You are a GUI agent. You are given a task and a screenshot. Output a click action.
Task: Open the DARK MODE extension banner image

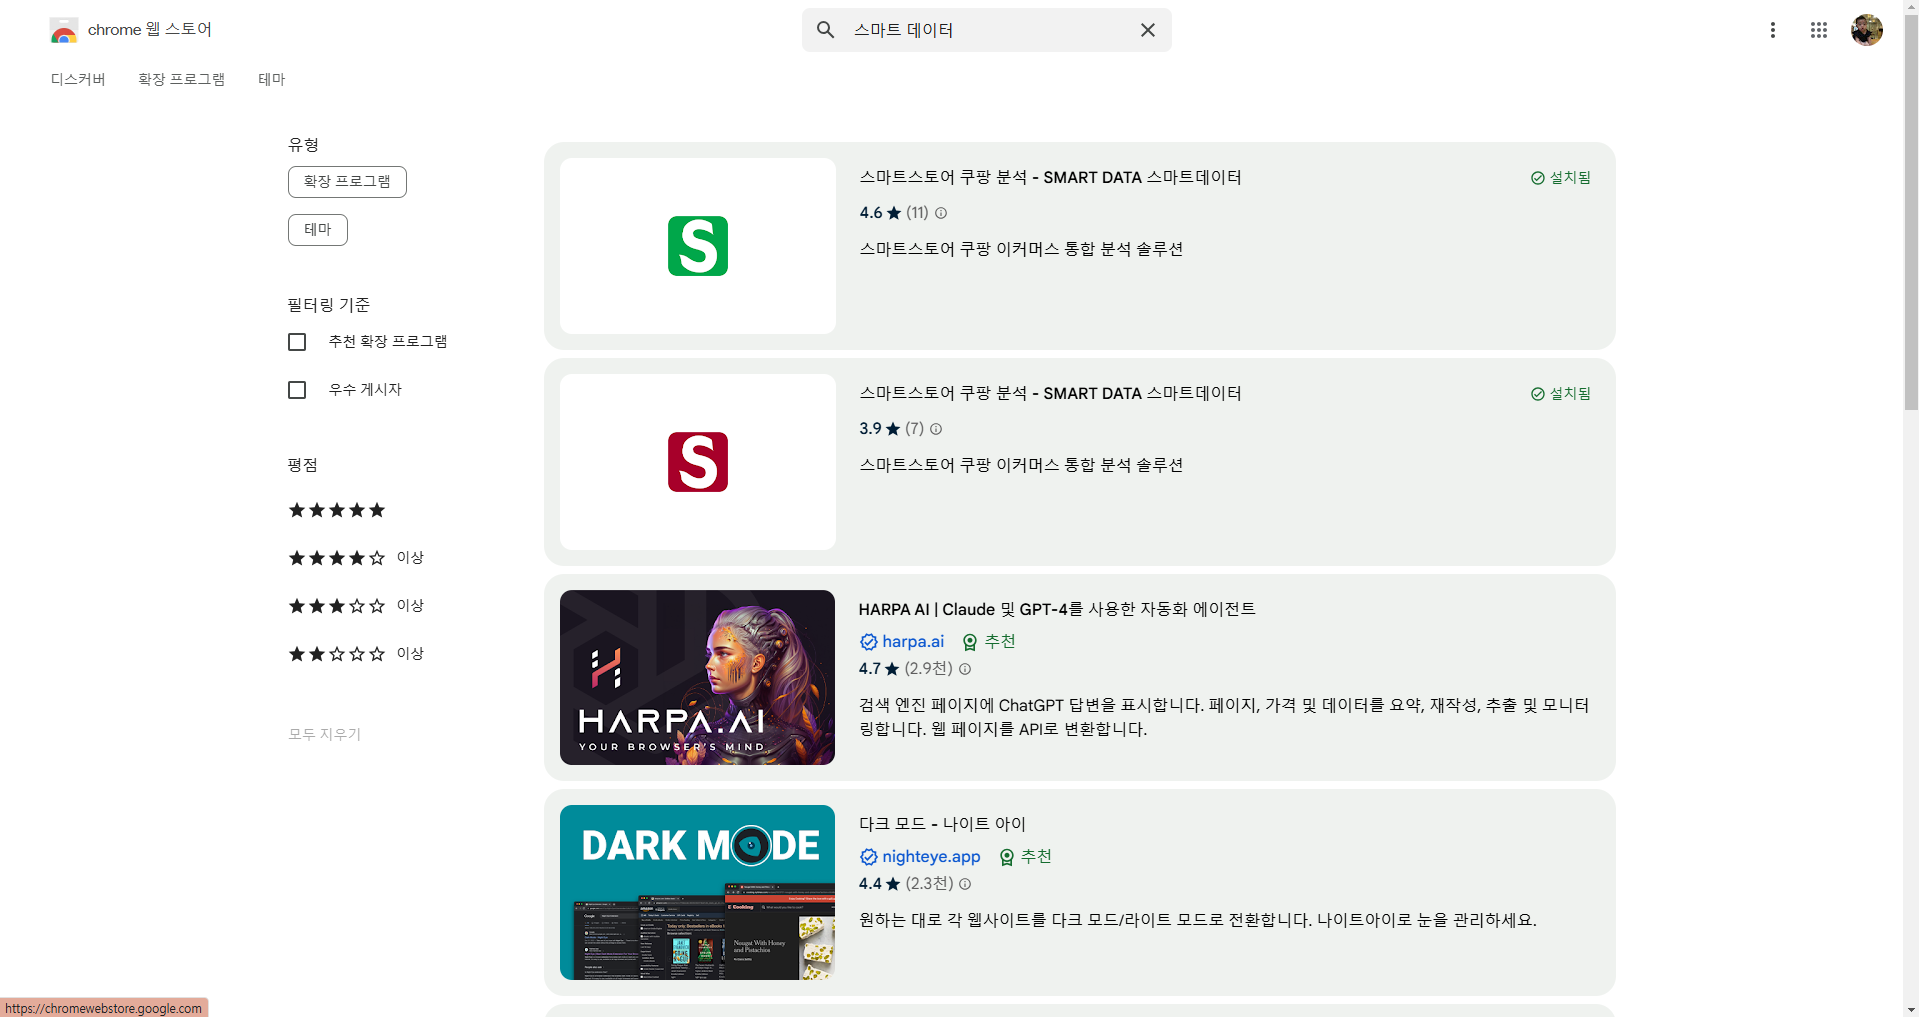pos(698,892)
